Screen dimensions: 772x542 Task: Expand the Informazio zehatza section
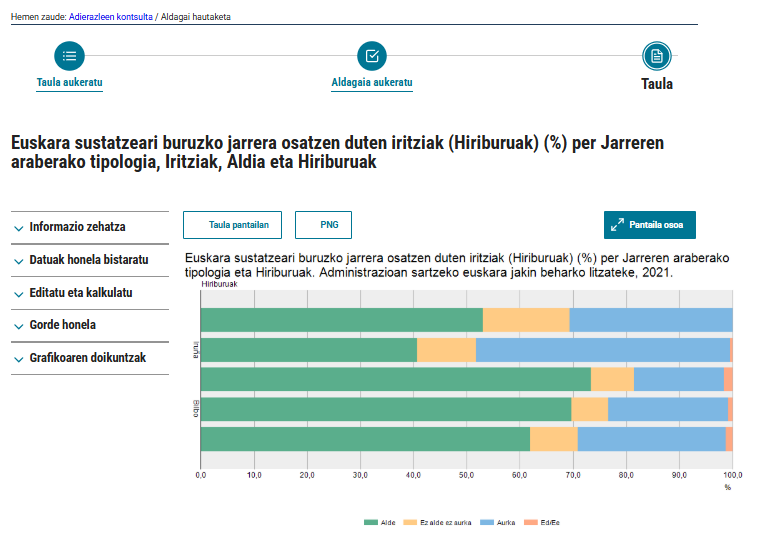[x=78, y=227]
